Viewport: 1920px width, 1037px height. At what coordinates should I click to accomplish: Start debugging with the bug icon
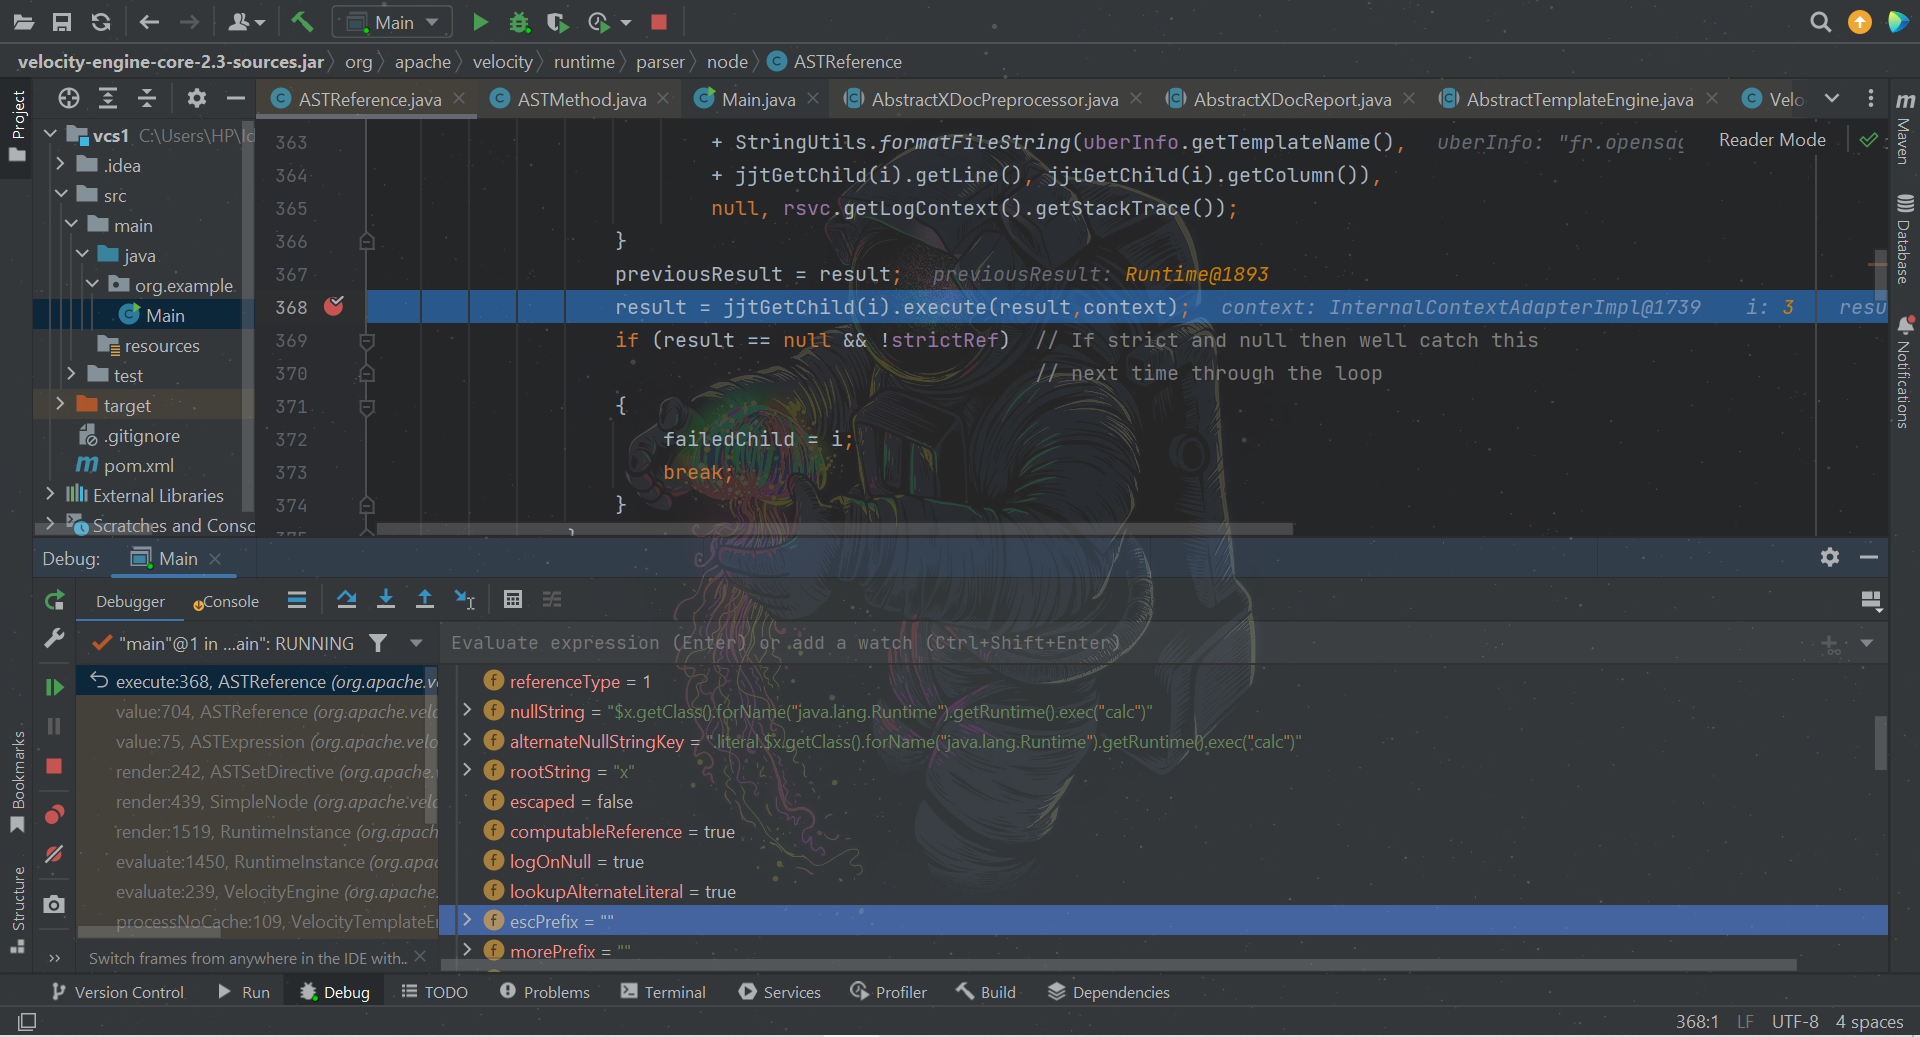click(x=519, y=22)
